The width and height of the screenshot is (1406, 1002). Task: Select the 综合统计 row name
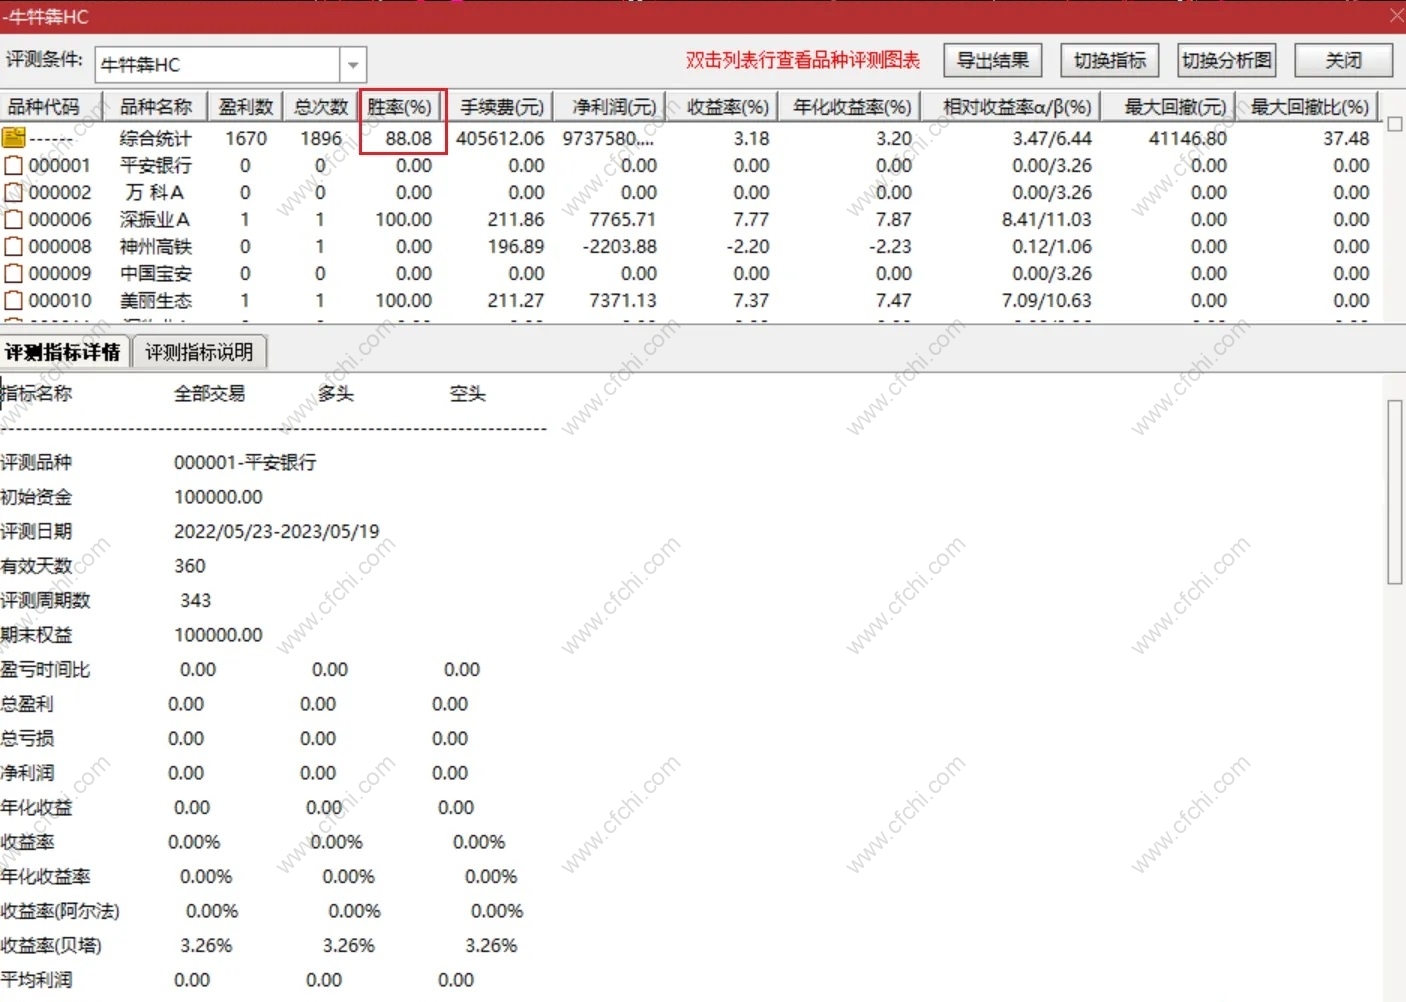click(x=155, y=138)
